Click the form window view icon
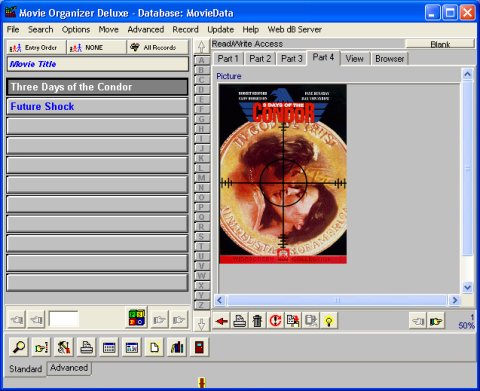480x391 pixels. (x=131, y=347)
